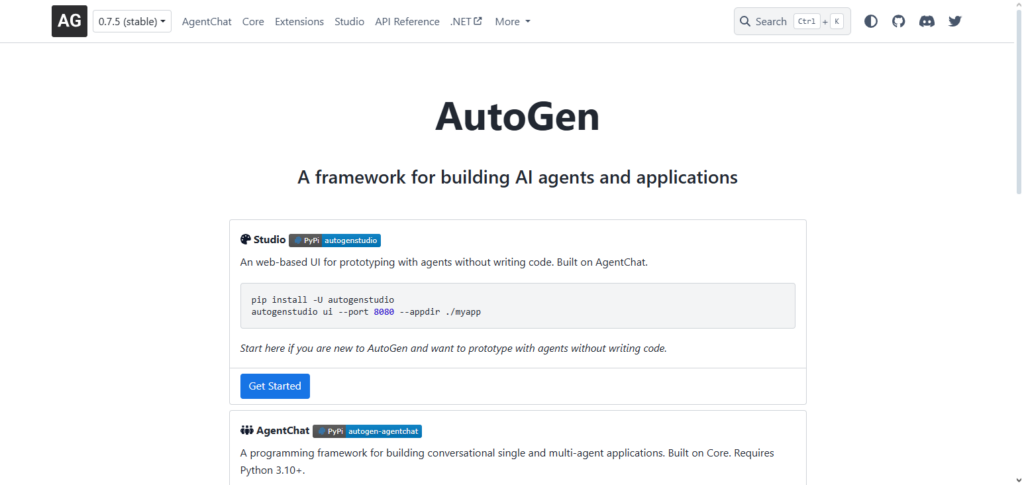Click the pip install -U autogenstudio line
The width and height of the screenshot is (1024, 485).
pyautogui.click(x=323, y=300)
